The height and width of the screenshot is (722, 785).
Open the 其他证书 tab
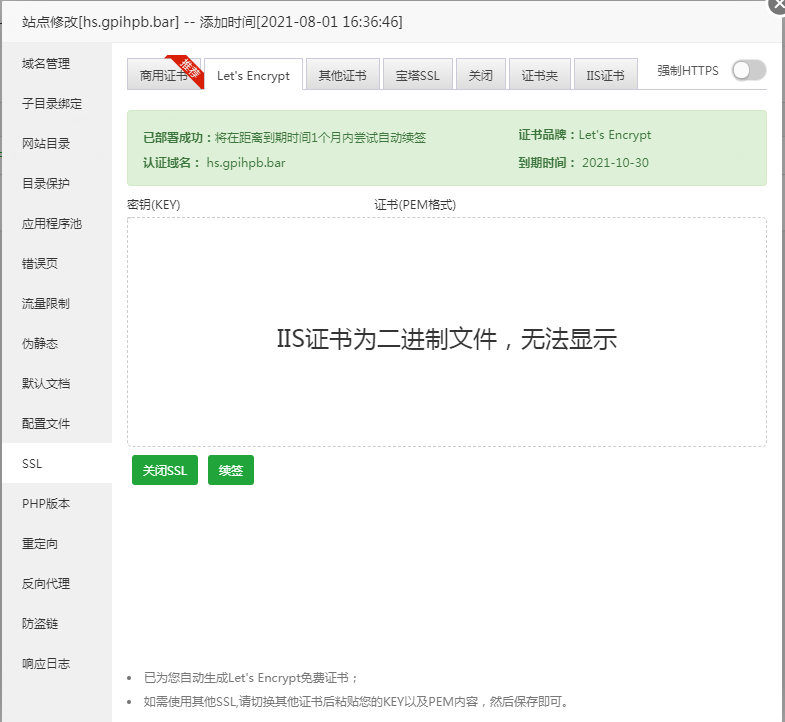pos(342,75)
